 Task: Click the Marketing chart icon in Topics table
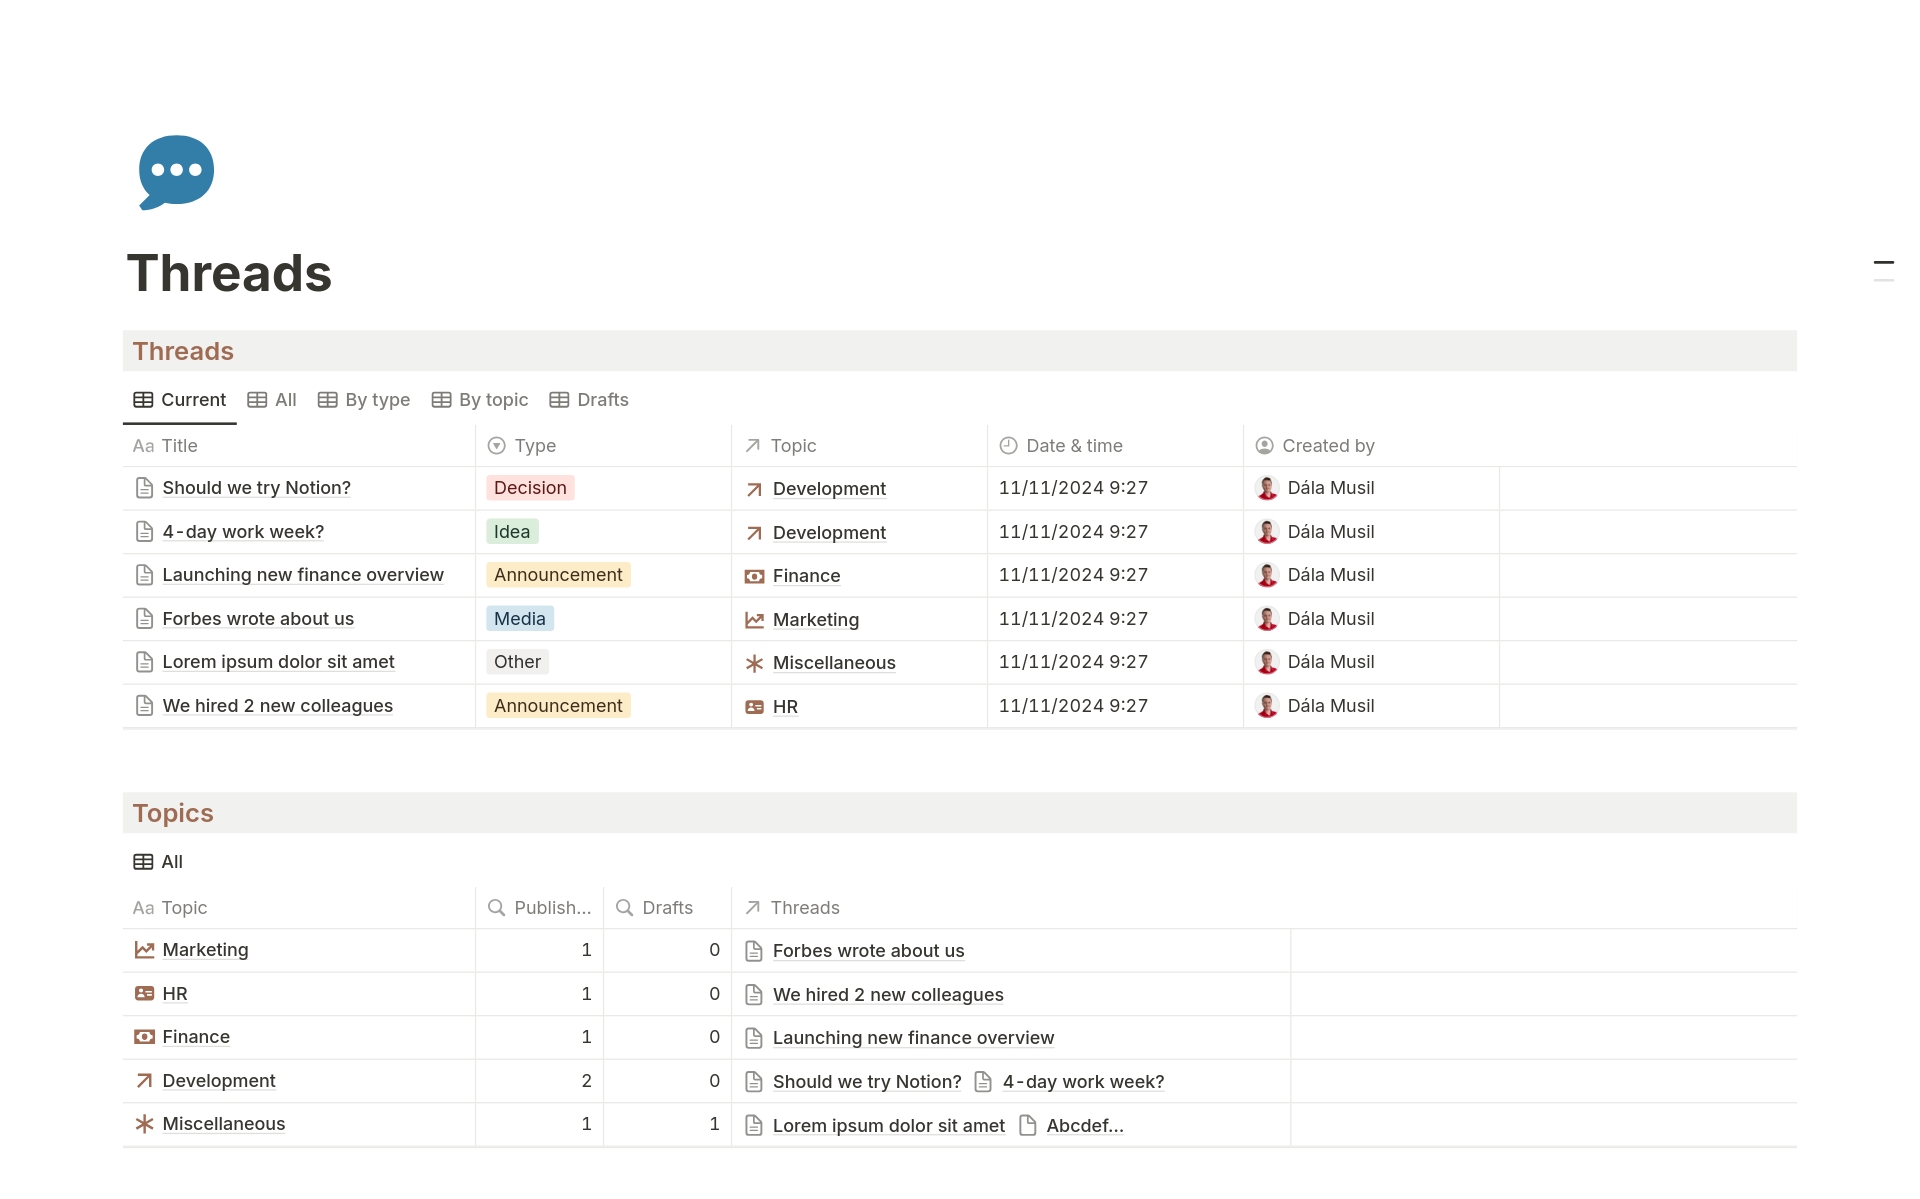pyautogui.click(x=144, y=949)
